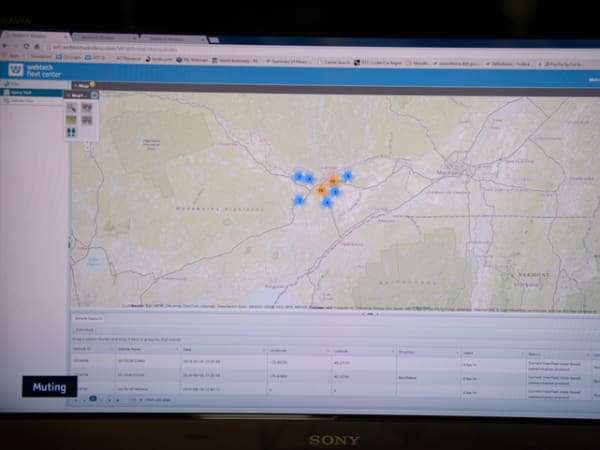The height and width of the screenshot is (450, 600).
Task: Click the top-right tool in the map toolbox
Action: pyautogui.click(x=86, y=108)
